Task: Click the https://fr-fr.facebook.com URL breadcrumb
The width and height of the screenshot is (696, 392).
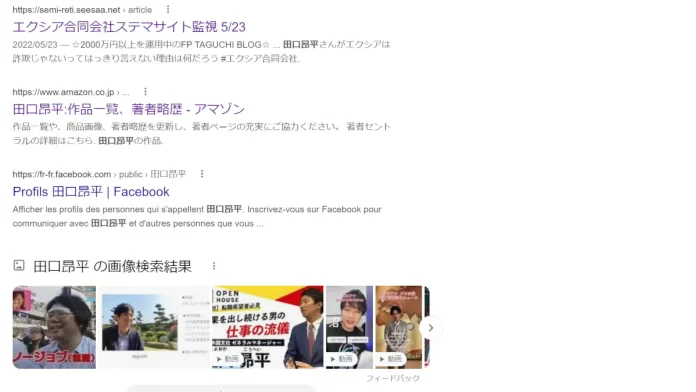Action: 99,174
